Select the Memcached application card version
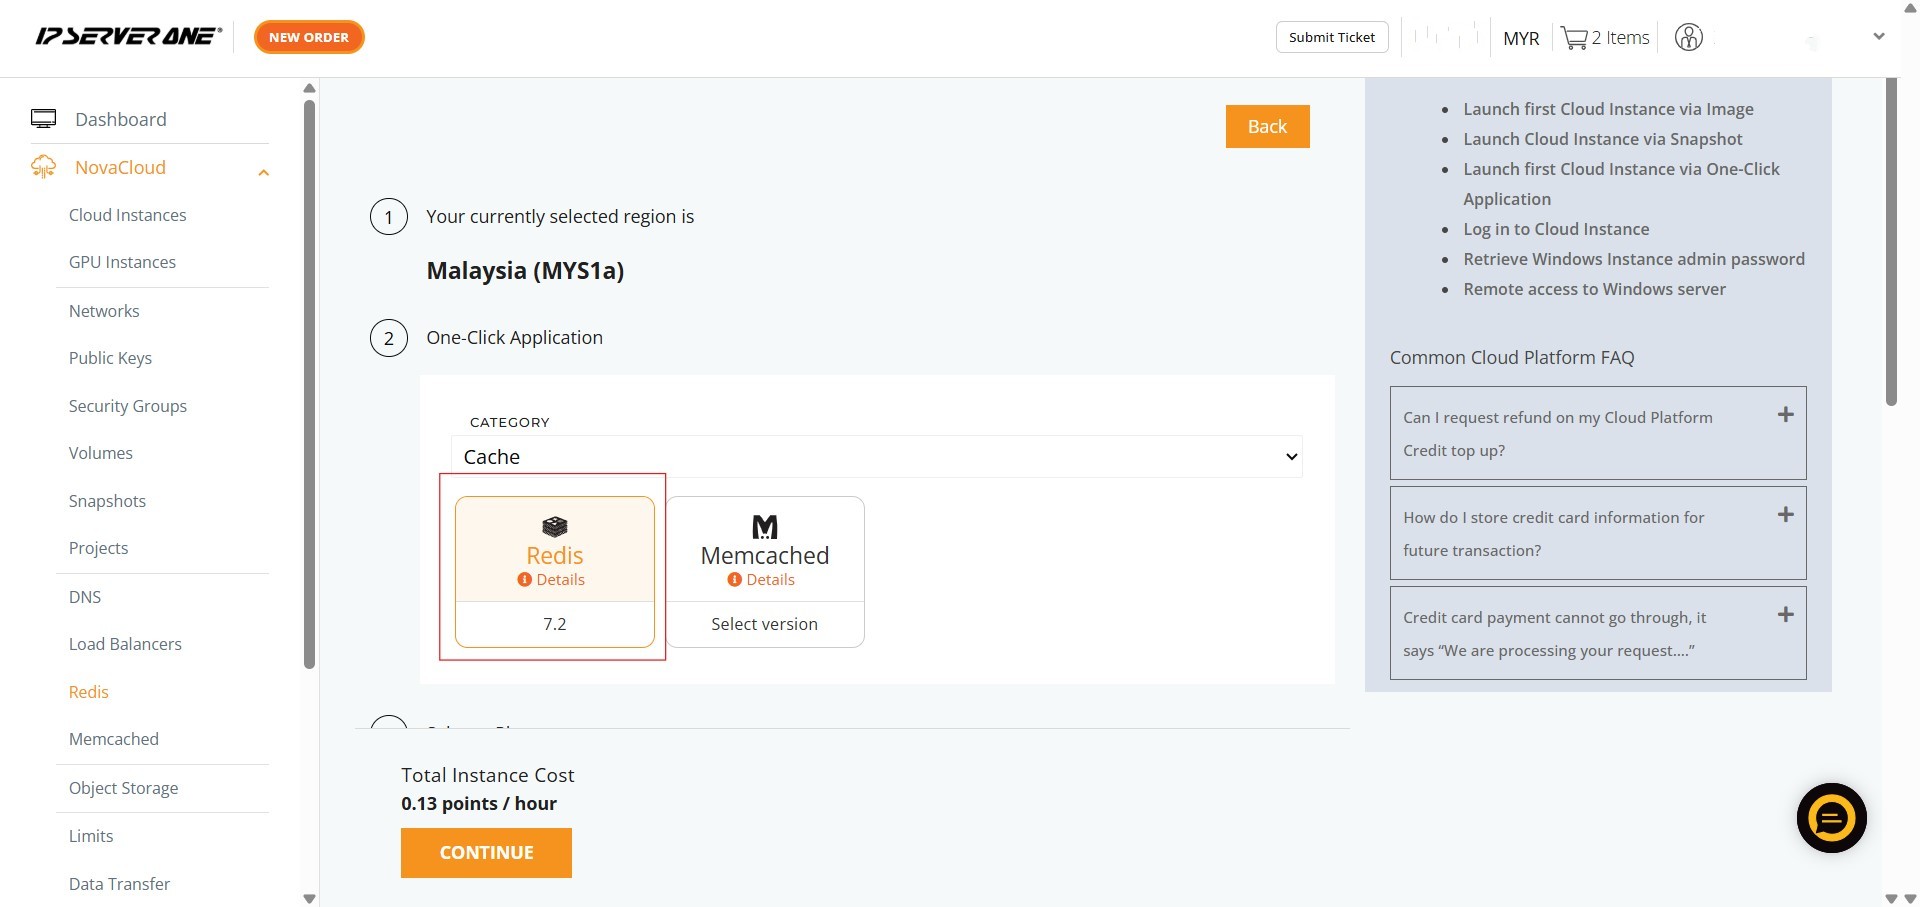The height and width of the screenshot is (907, 1920). click(764, 624)
